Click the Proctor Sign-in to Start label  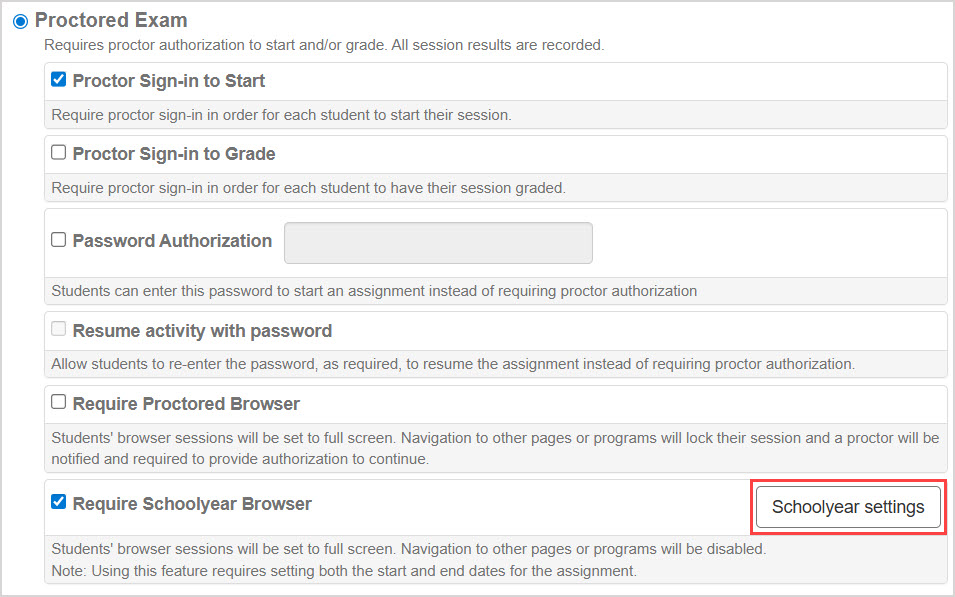(x=168, y=82)
